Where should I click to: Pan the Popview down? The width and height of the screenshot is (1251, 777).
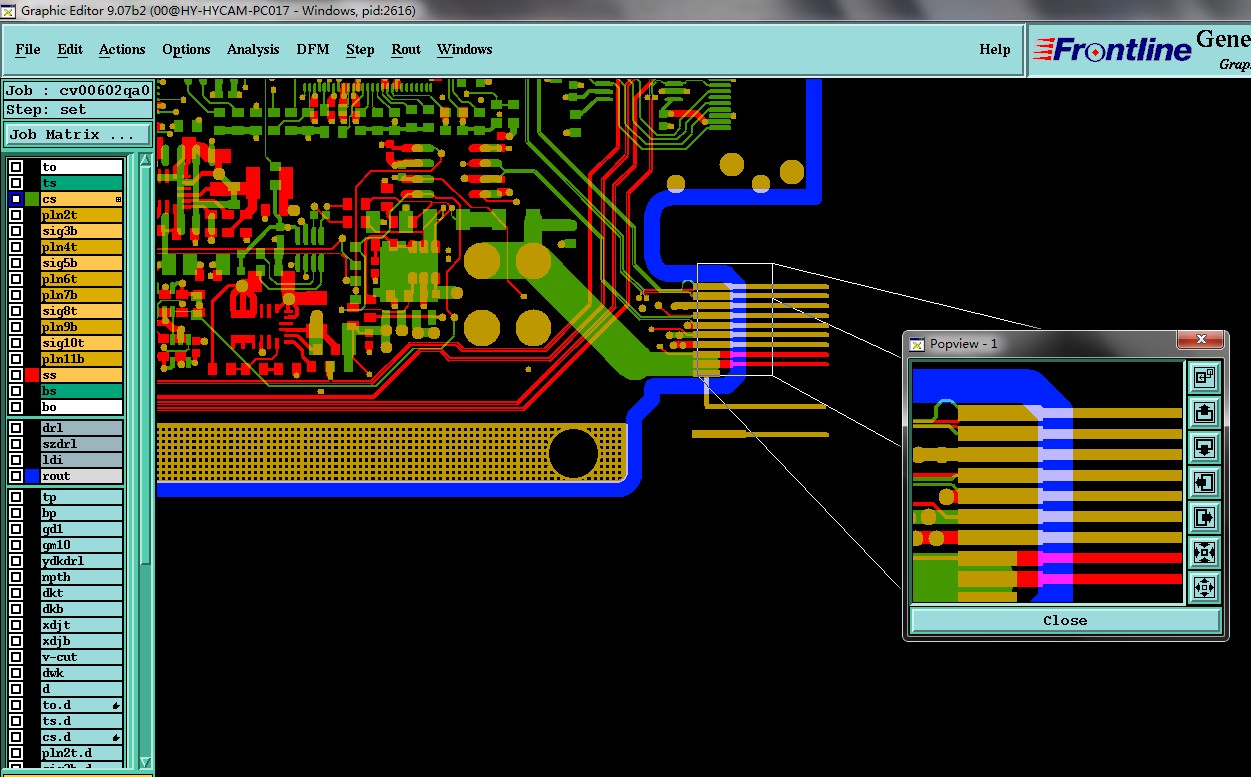pyautogui.click(x=1204, y=447)
